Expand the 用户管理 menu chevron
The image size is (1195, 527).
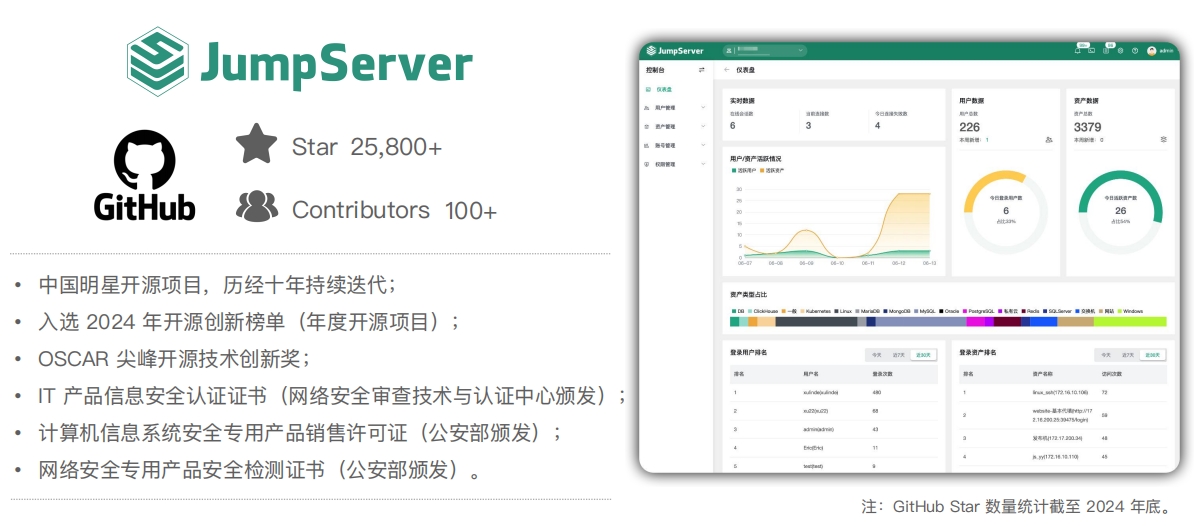coord(703,108)
